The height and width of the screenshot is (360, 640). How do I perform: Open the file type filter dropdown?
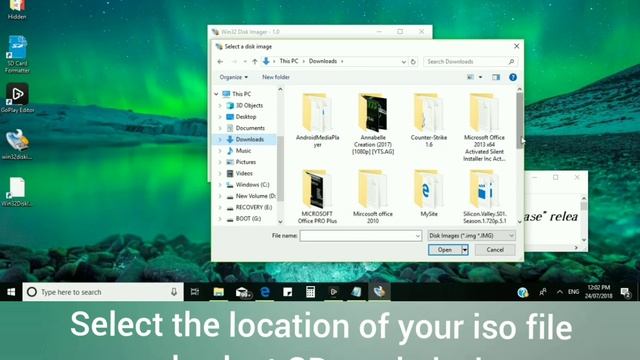pyautogui.click(x=471, y=236)
